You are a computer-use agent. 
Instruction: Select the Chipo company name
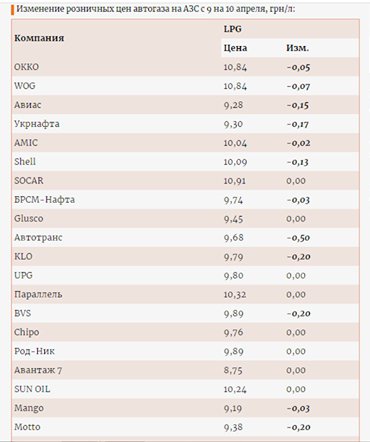coord(27,332)
